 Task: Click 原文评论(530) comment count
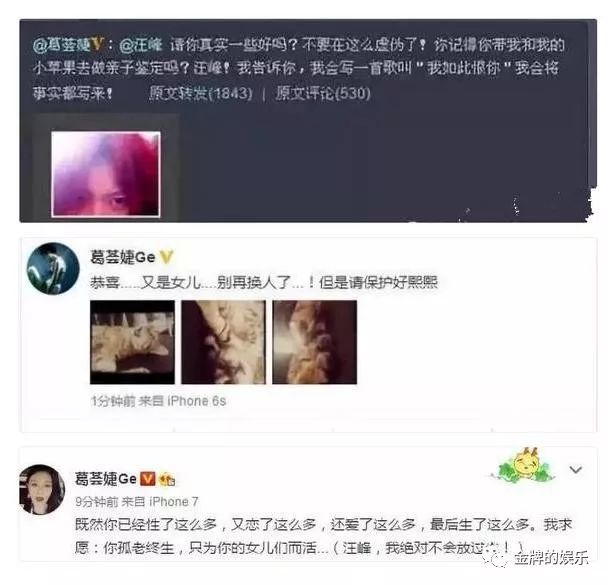[323, 93]
